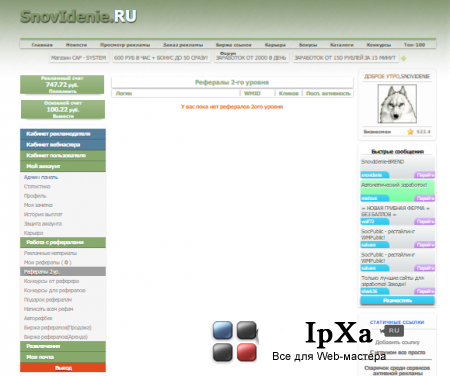The image size is (450, 376).
Task: Open the Автоматический заработок! quick message
Action: (x=394, y=185)
